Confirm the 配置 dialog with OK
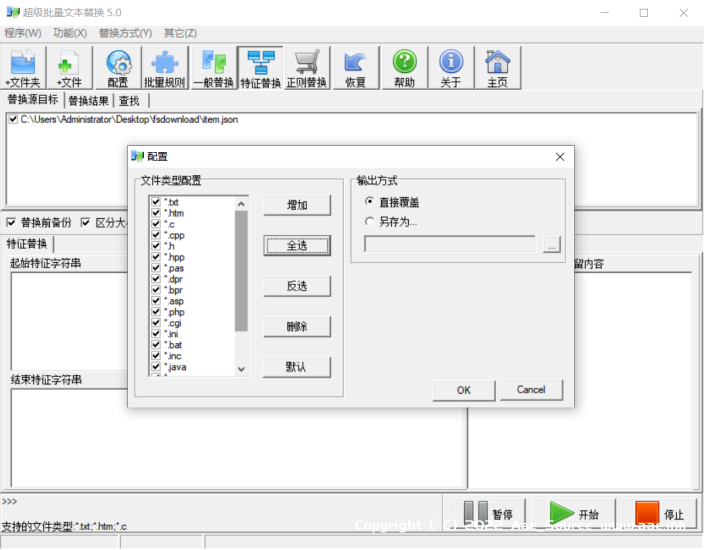The width and height of the screenshot is (704, 550). pos(464,390)
